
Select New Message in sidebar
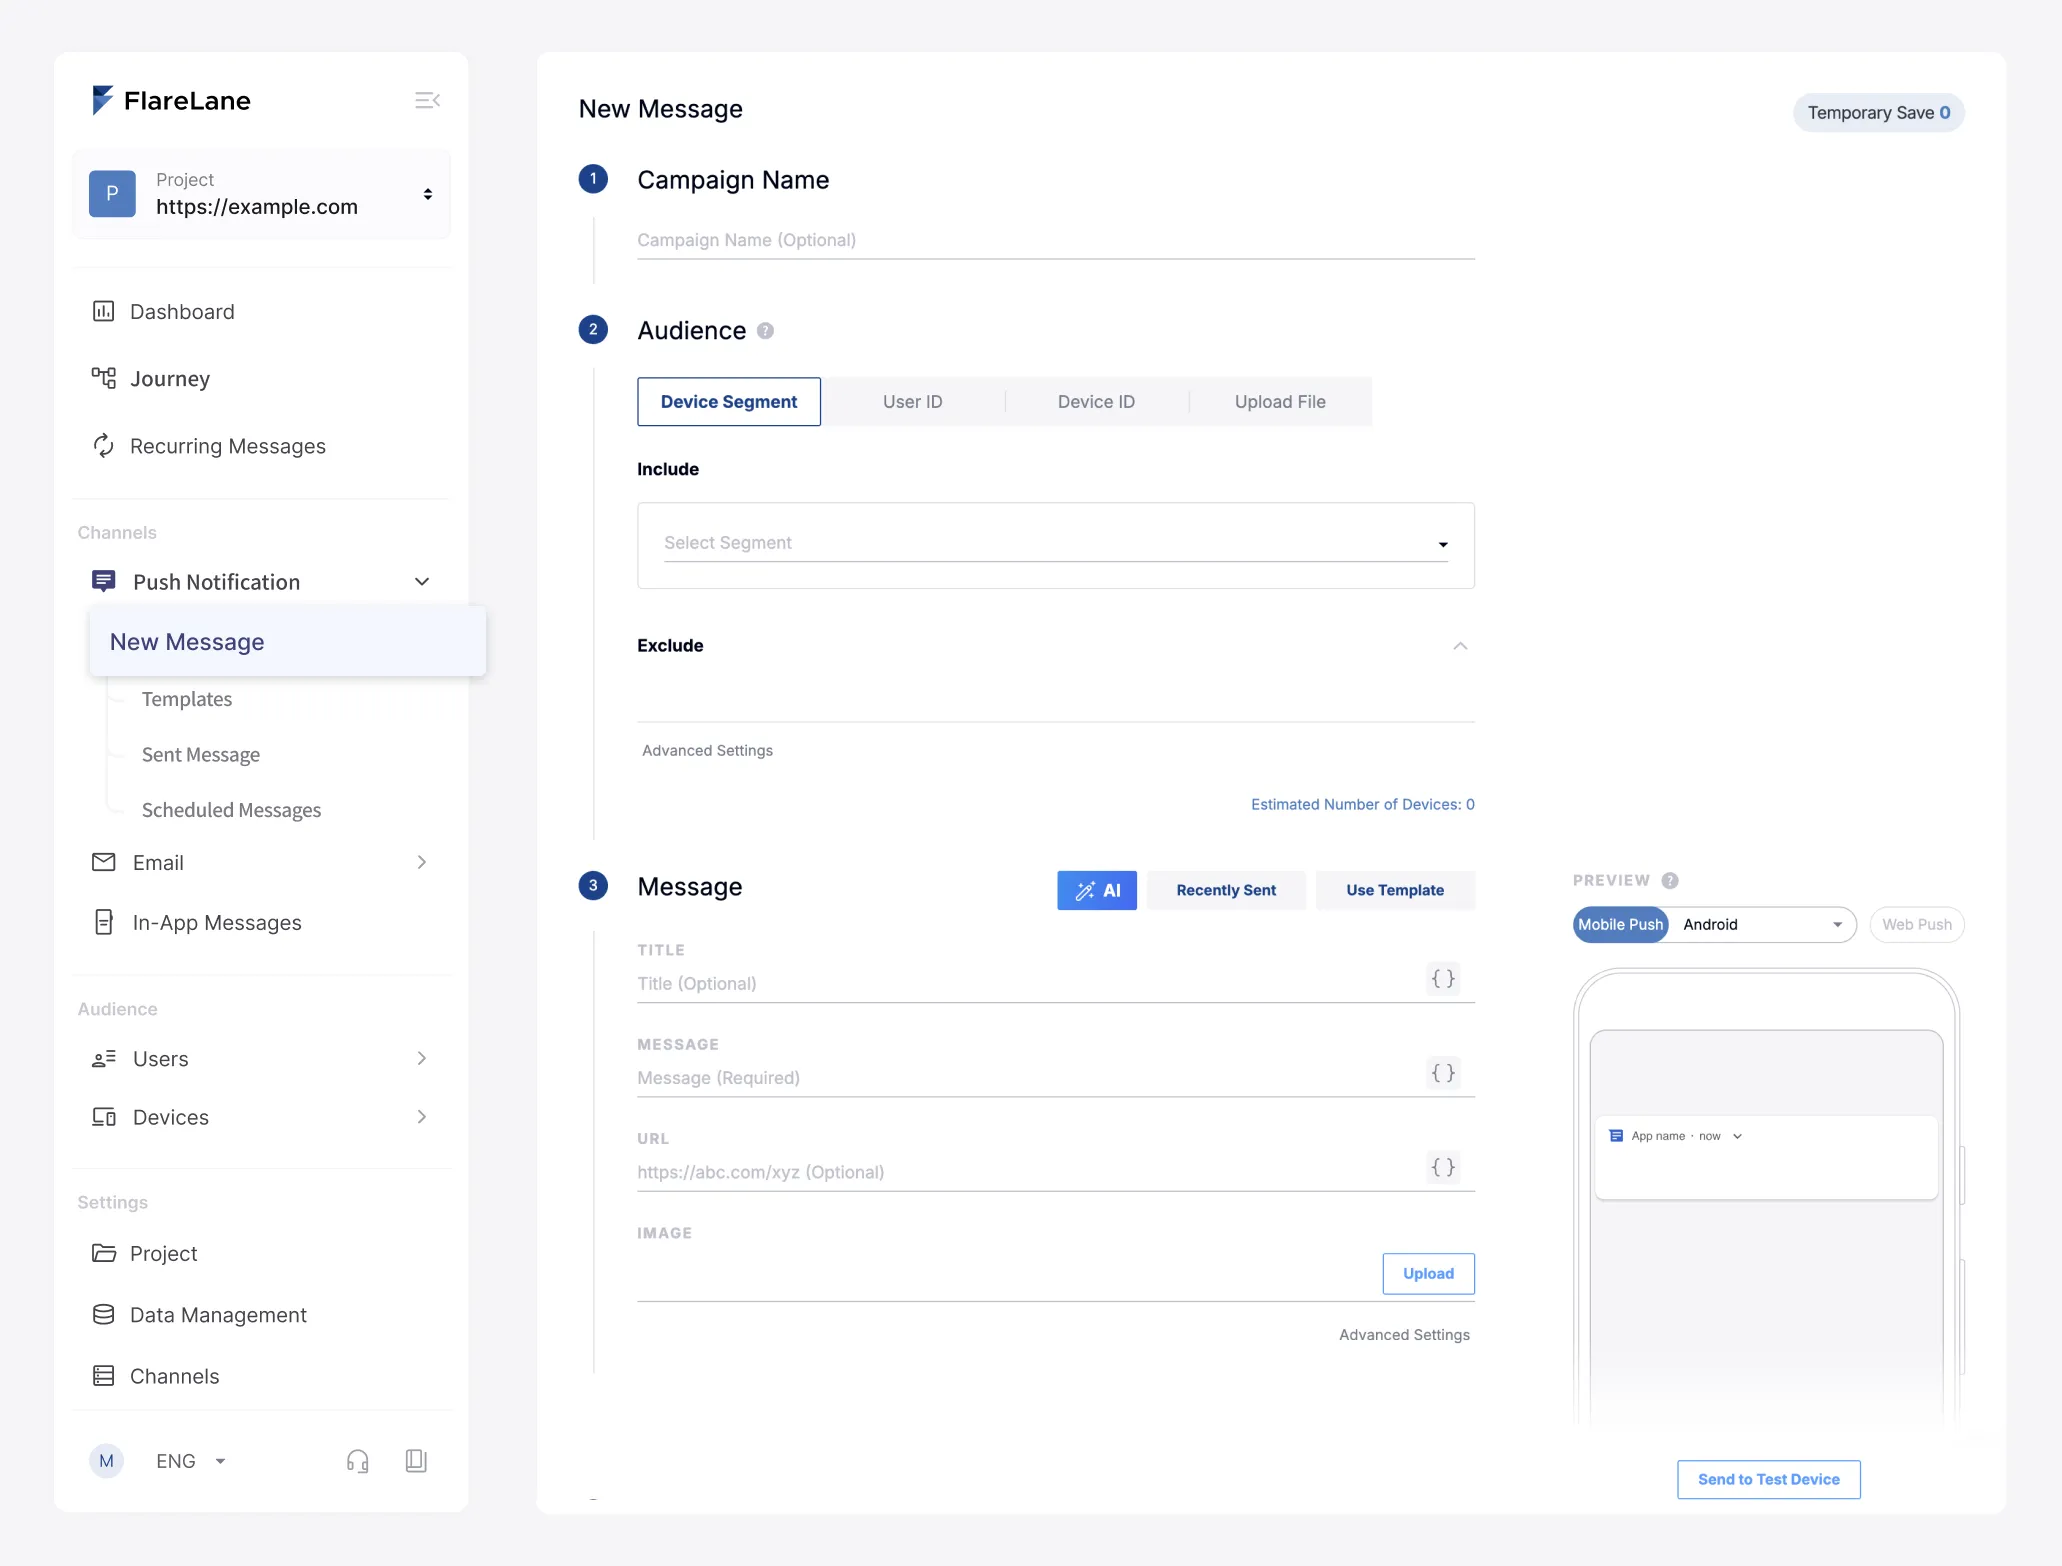pos(287,642)
